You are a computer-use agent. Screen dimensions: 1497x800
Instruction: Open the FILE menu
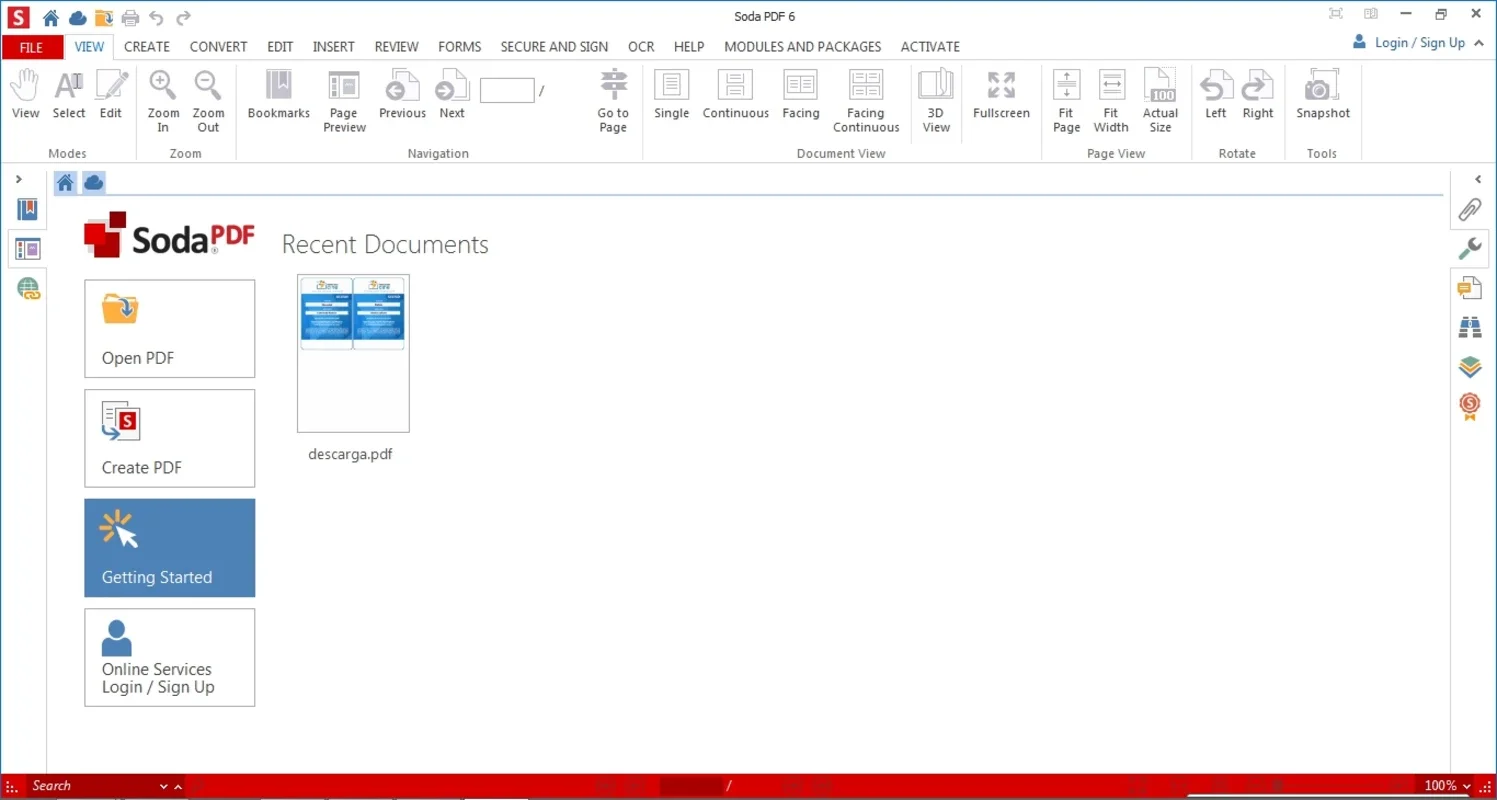(x=31, y=47)
